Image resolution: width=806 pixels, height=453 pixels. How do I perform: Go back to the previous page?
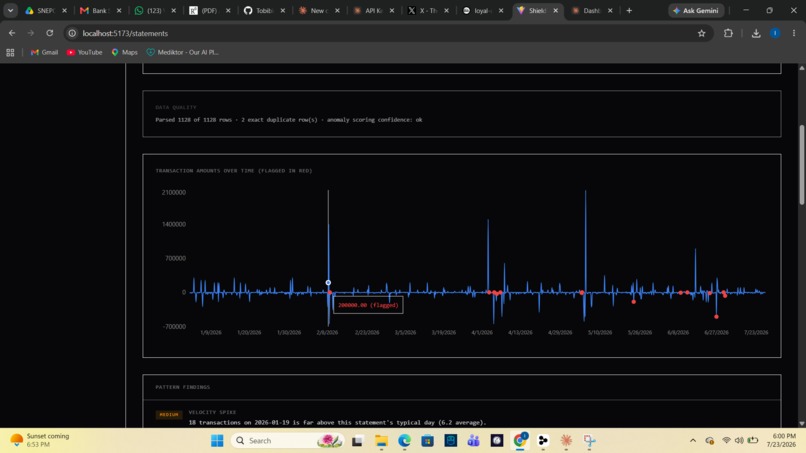pyautogui.click(x=12, y=33)
